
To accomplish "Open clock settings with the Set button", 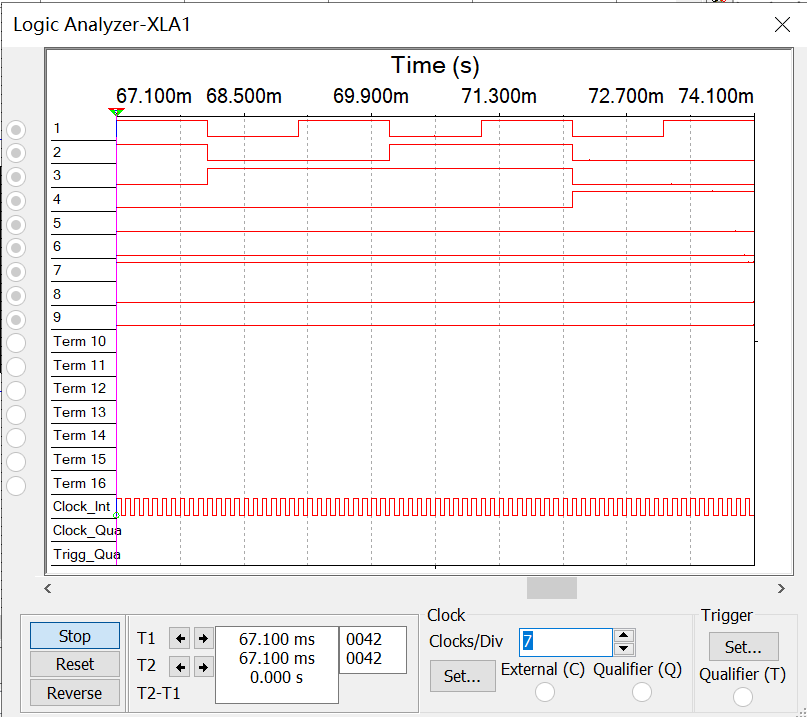I will point(462,676).
